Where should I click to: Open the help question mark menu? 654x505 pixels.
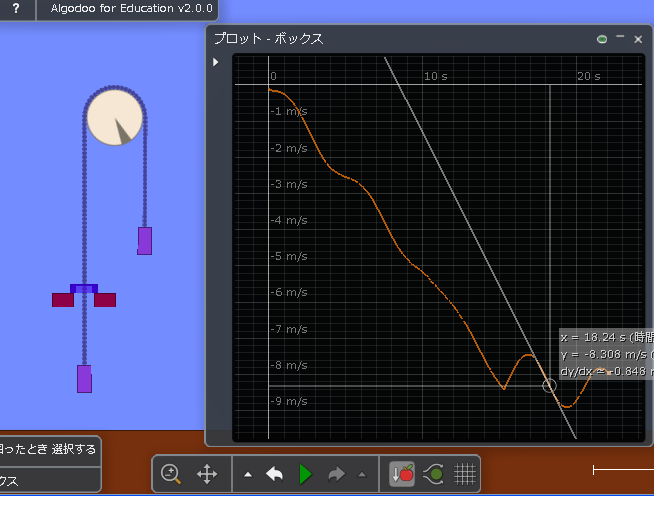point(16,8)
